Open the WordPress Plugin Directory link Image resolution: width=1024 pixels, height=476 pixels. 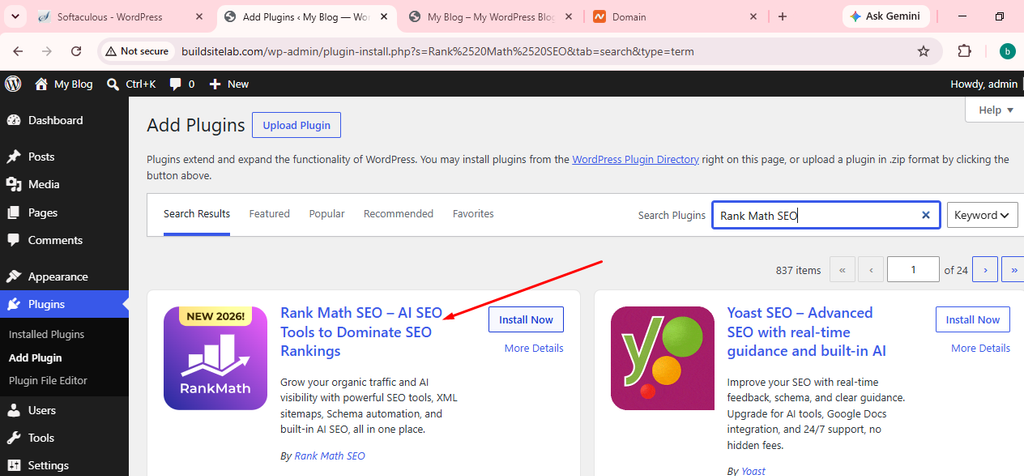pyautogui.click(x=635, y=159)
